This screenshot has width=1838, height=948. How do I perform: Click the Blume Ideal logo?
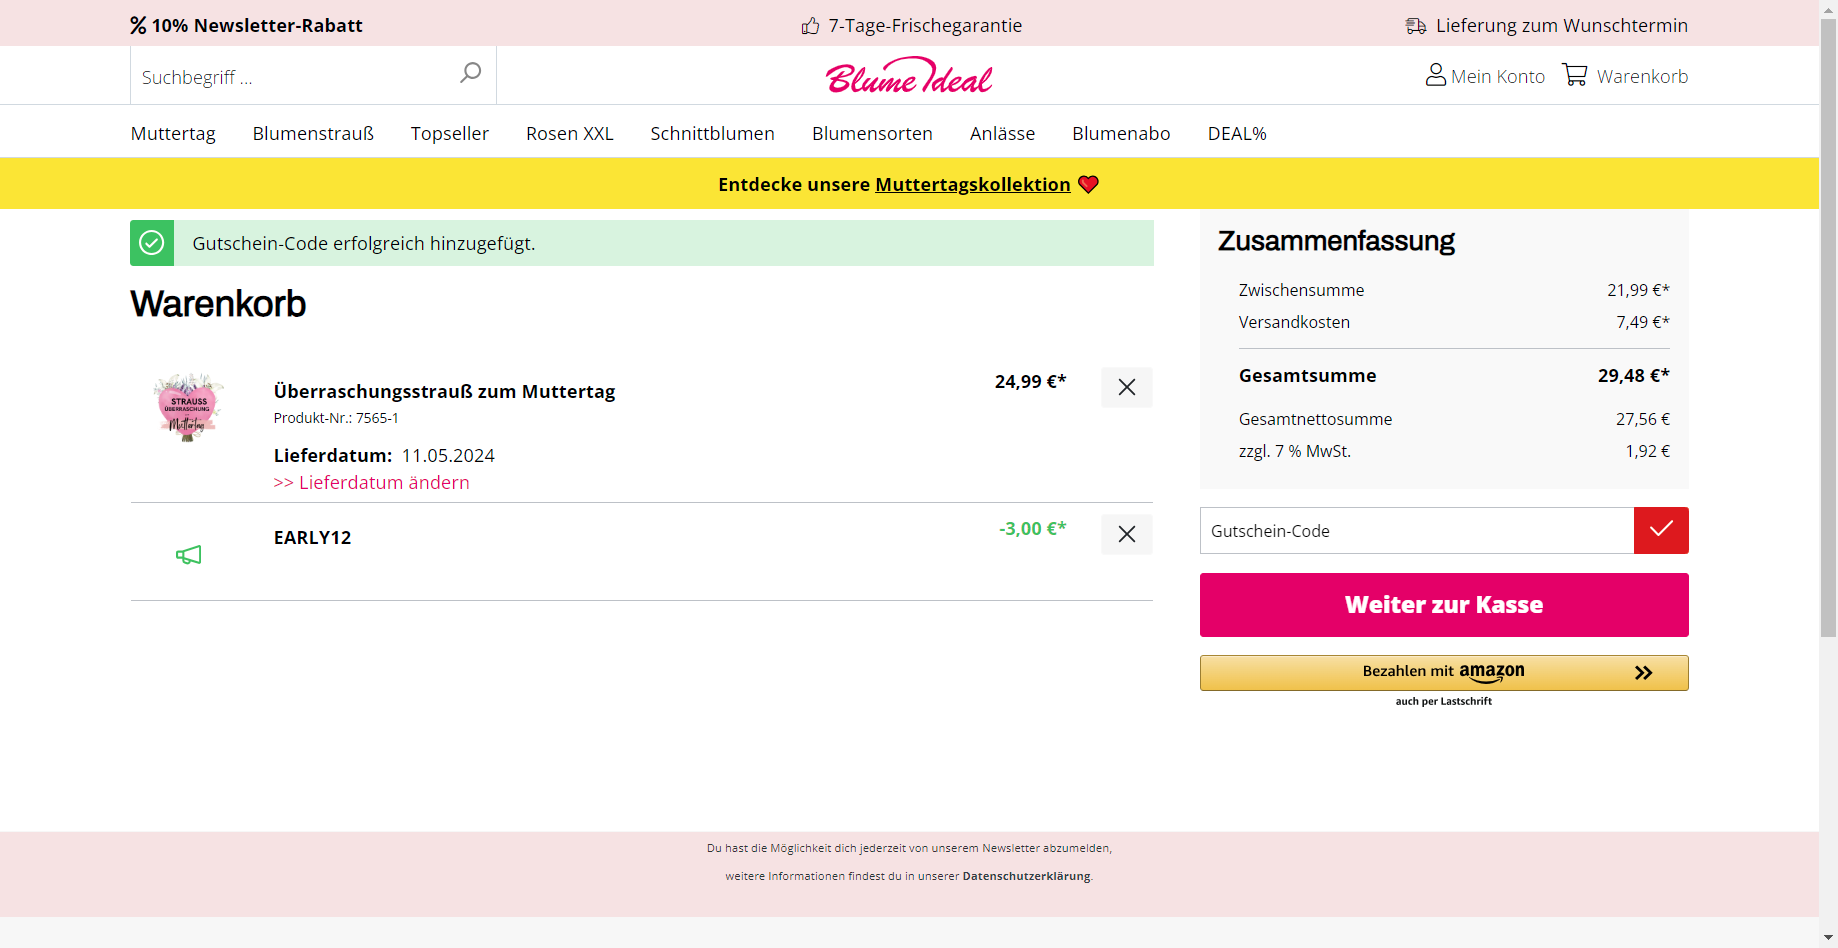[x=909, y=76]
